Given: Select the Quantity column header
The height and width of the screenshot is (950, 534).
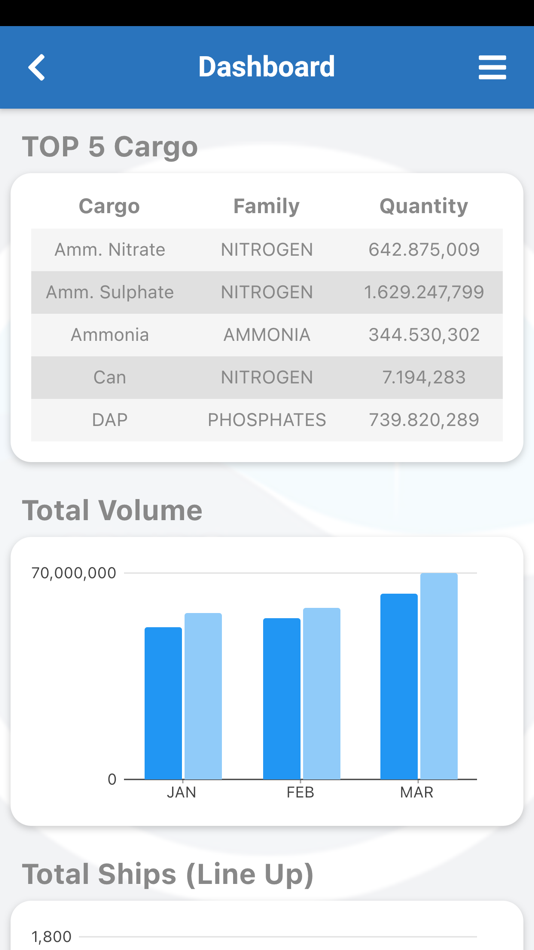Looking at the screenshot, I should tap(424, 206).
